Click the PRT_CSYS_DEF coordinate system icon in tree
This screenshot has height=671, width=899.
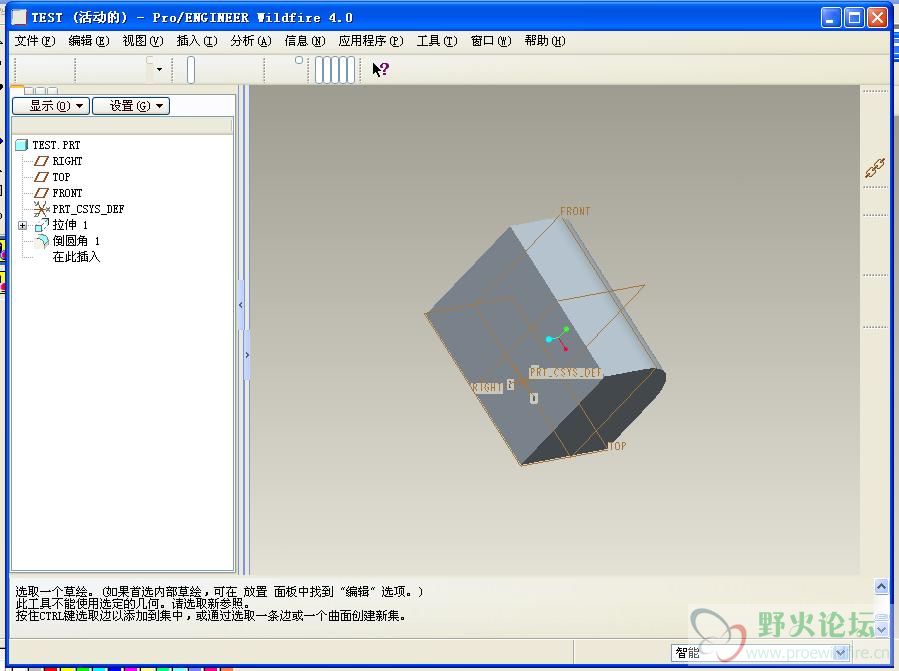coord(41,209)
